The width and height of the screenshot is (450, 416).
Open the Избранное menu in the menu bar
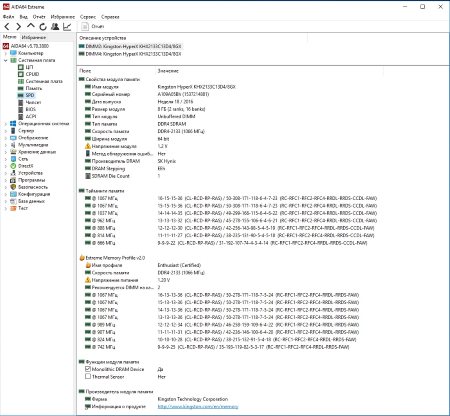tap(63, 17)
